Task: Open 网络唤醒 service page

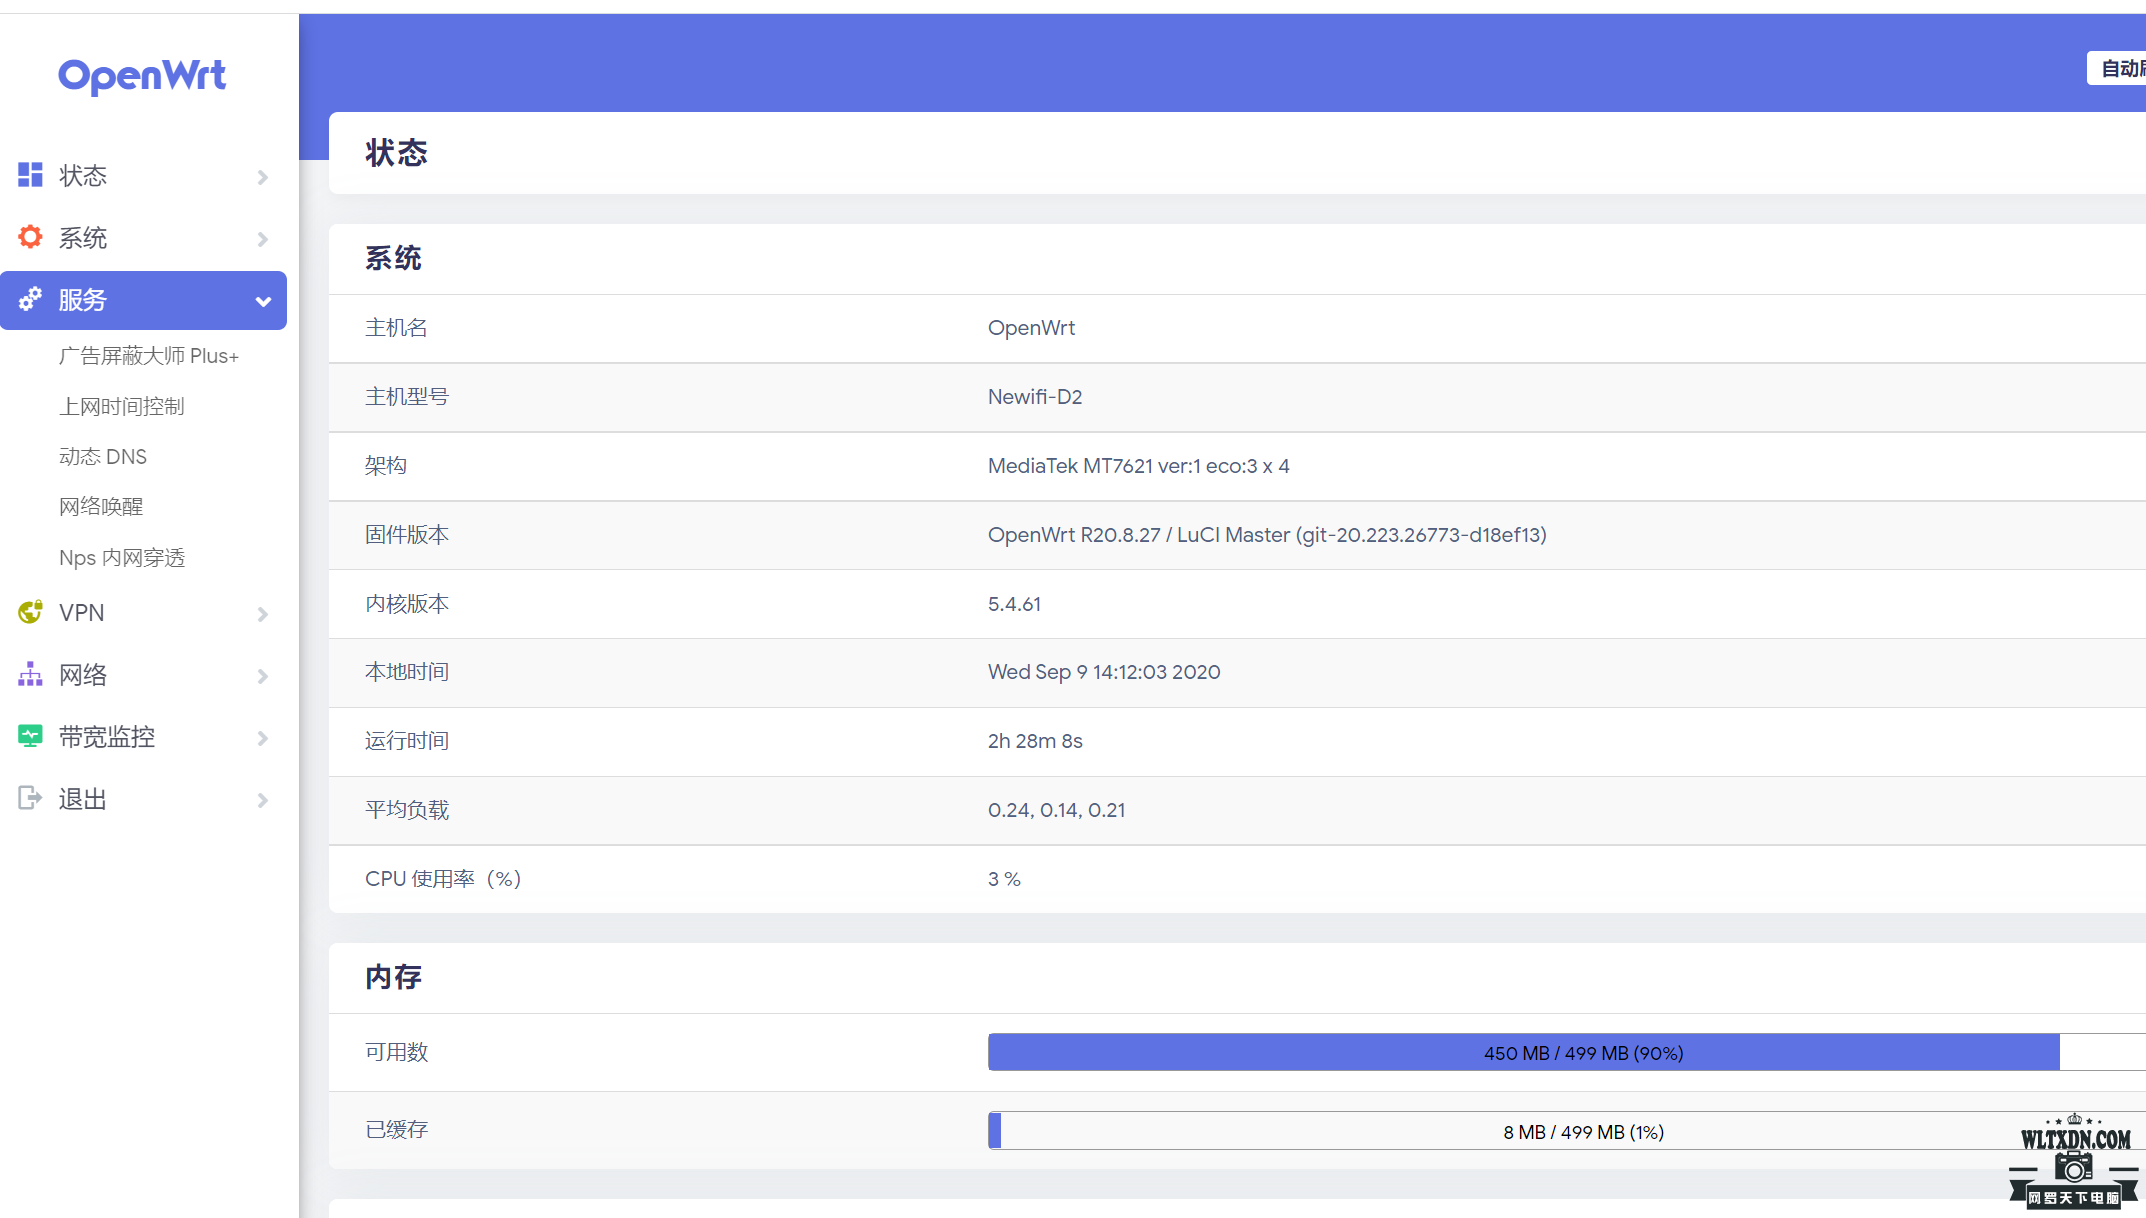Action: click(x=101, y=506)
